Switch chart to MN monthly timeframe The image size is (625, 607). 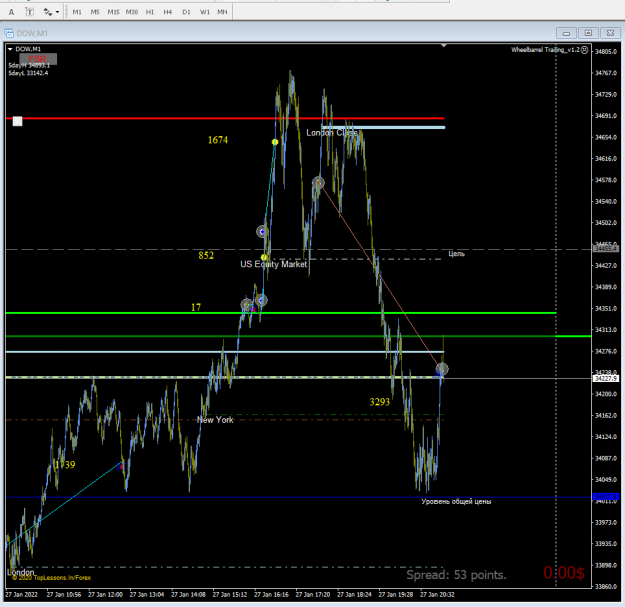pos(222,12)
